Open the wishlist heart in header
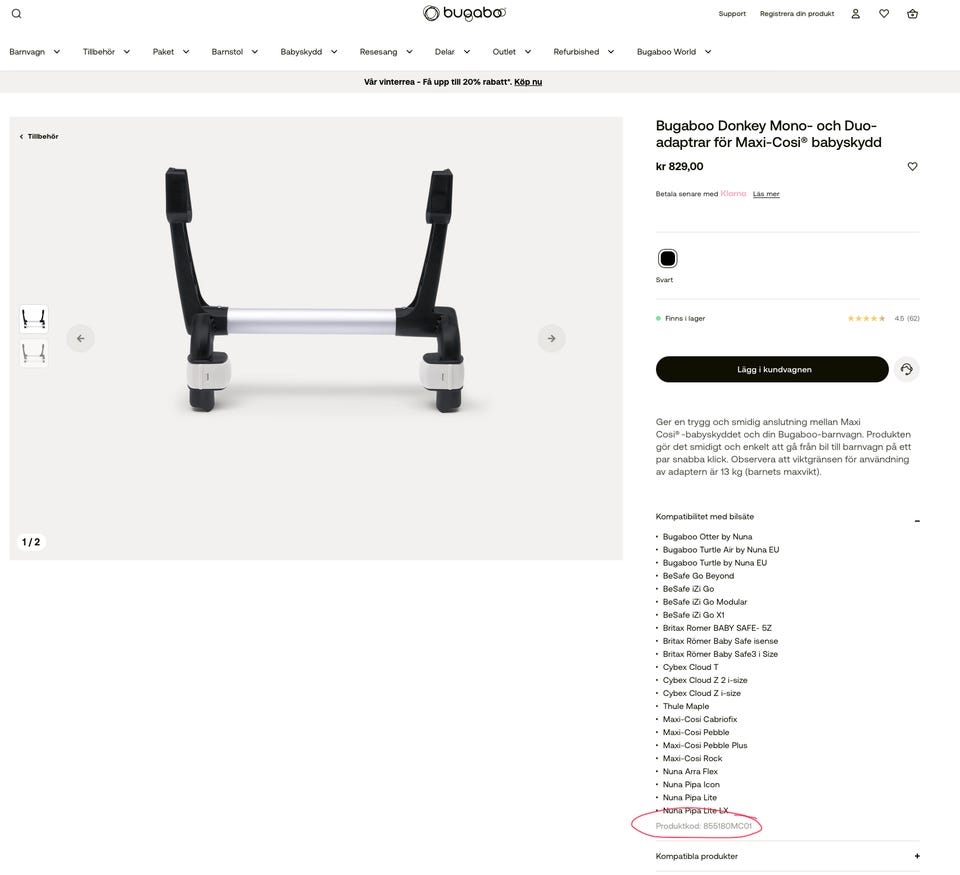960x875 pixels. (883, 13)
